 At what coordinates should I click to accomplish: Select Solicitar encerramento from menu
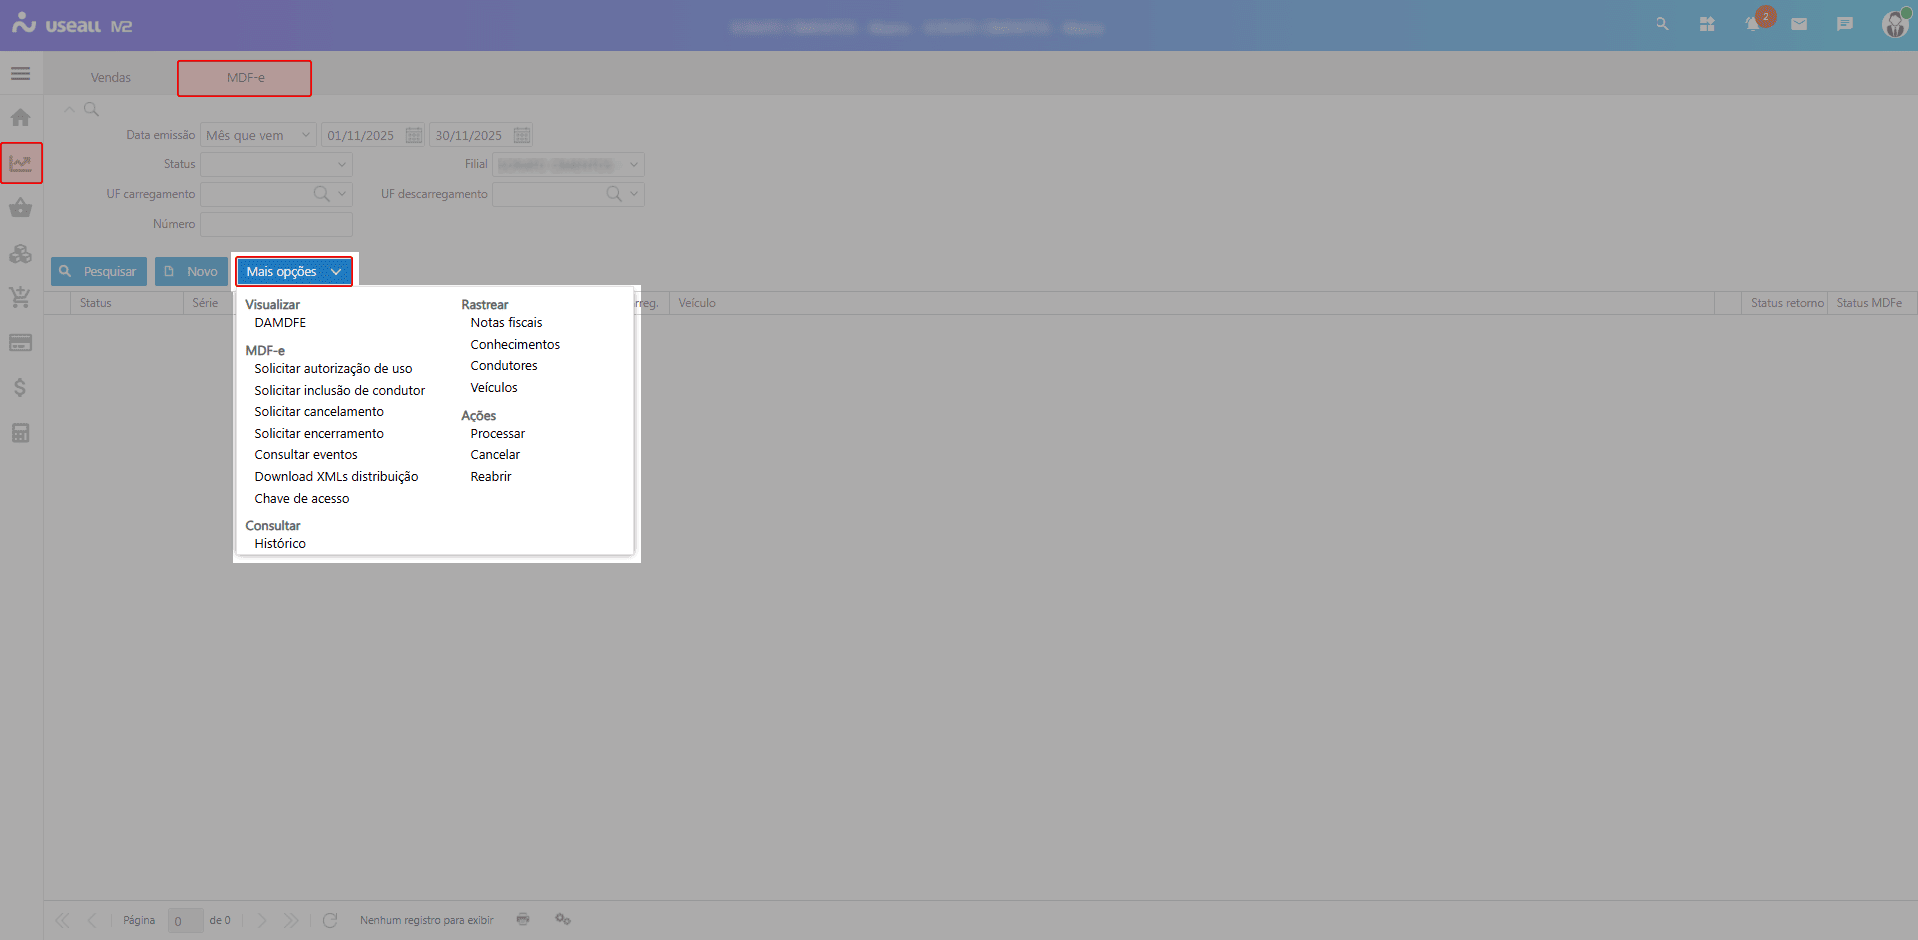pyautogui.click(x=319, y=434)
